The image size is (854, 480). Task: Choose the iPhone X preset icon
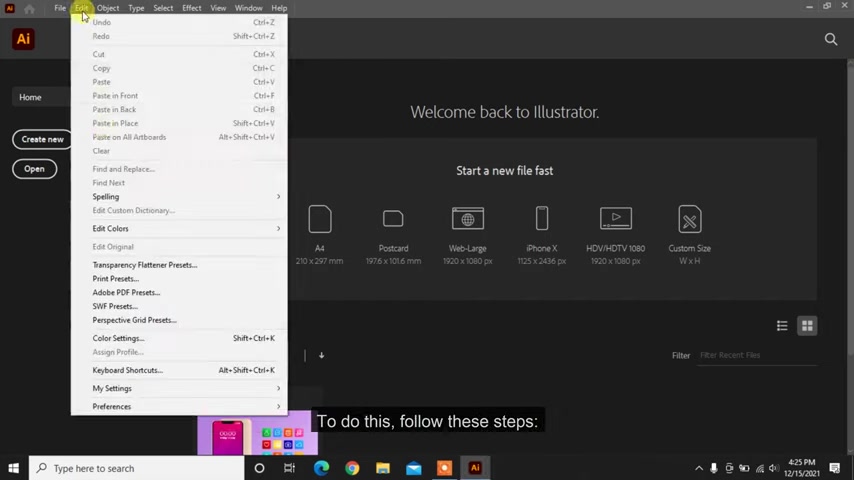tap(541, 218)
